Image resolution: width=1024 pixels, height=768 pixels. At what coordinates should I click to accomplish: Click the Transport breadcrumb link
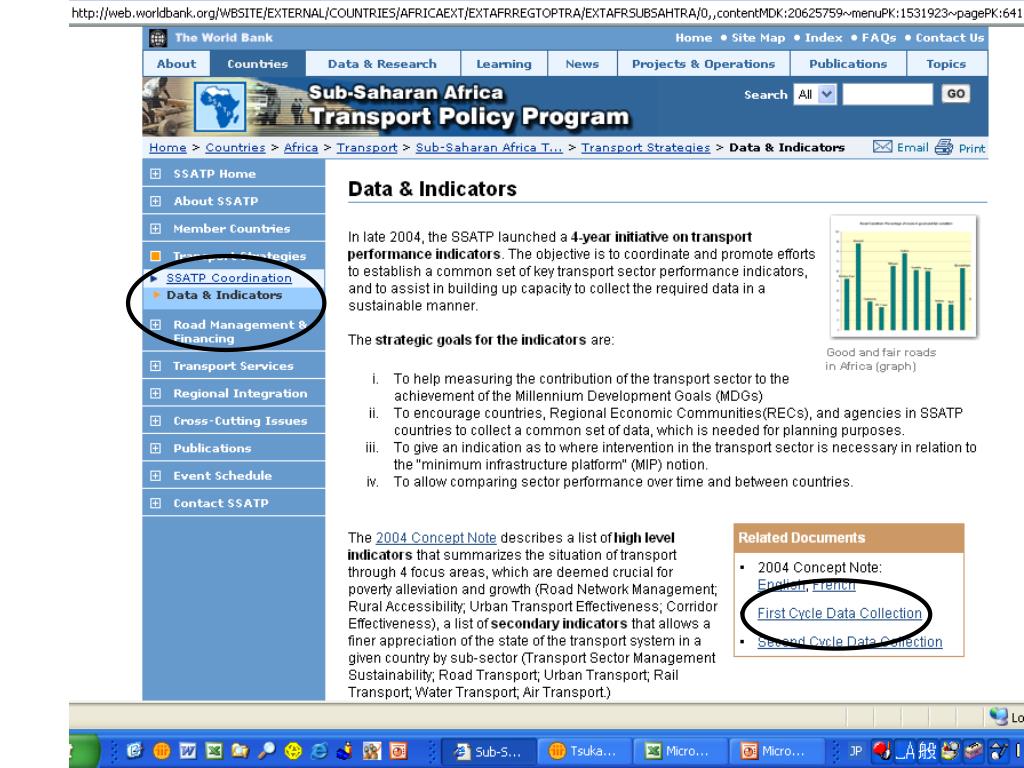coord(367,148)
